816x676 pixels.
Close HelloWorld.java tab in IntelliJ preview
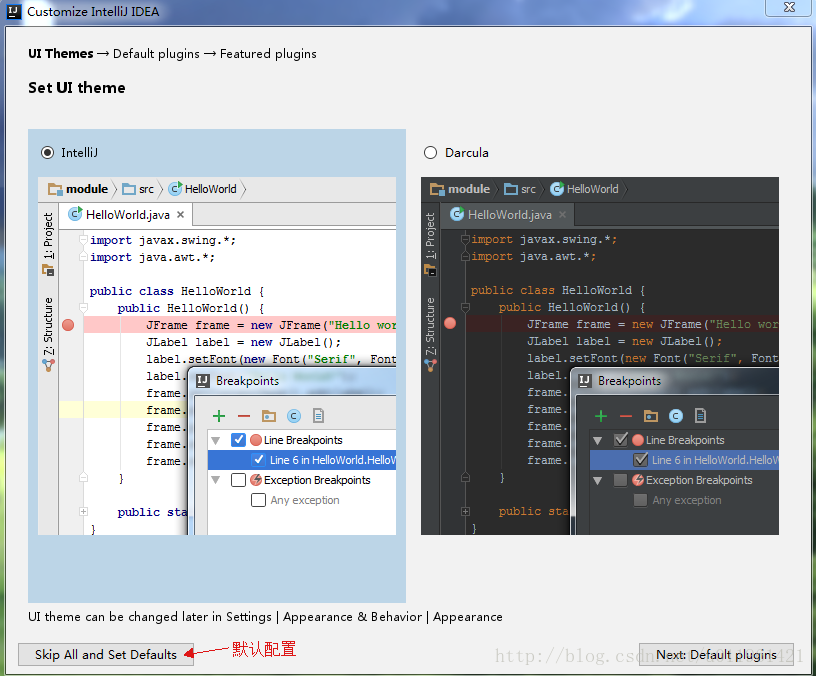coord(181,214)
